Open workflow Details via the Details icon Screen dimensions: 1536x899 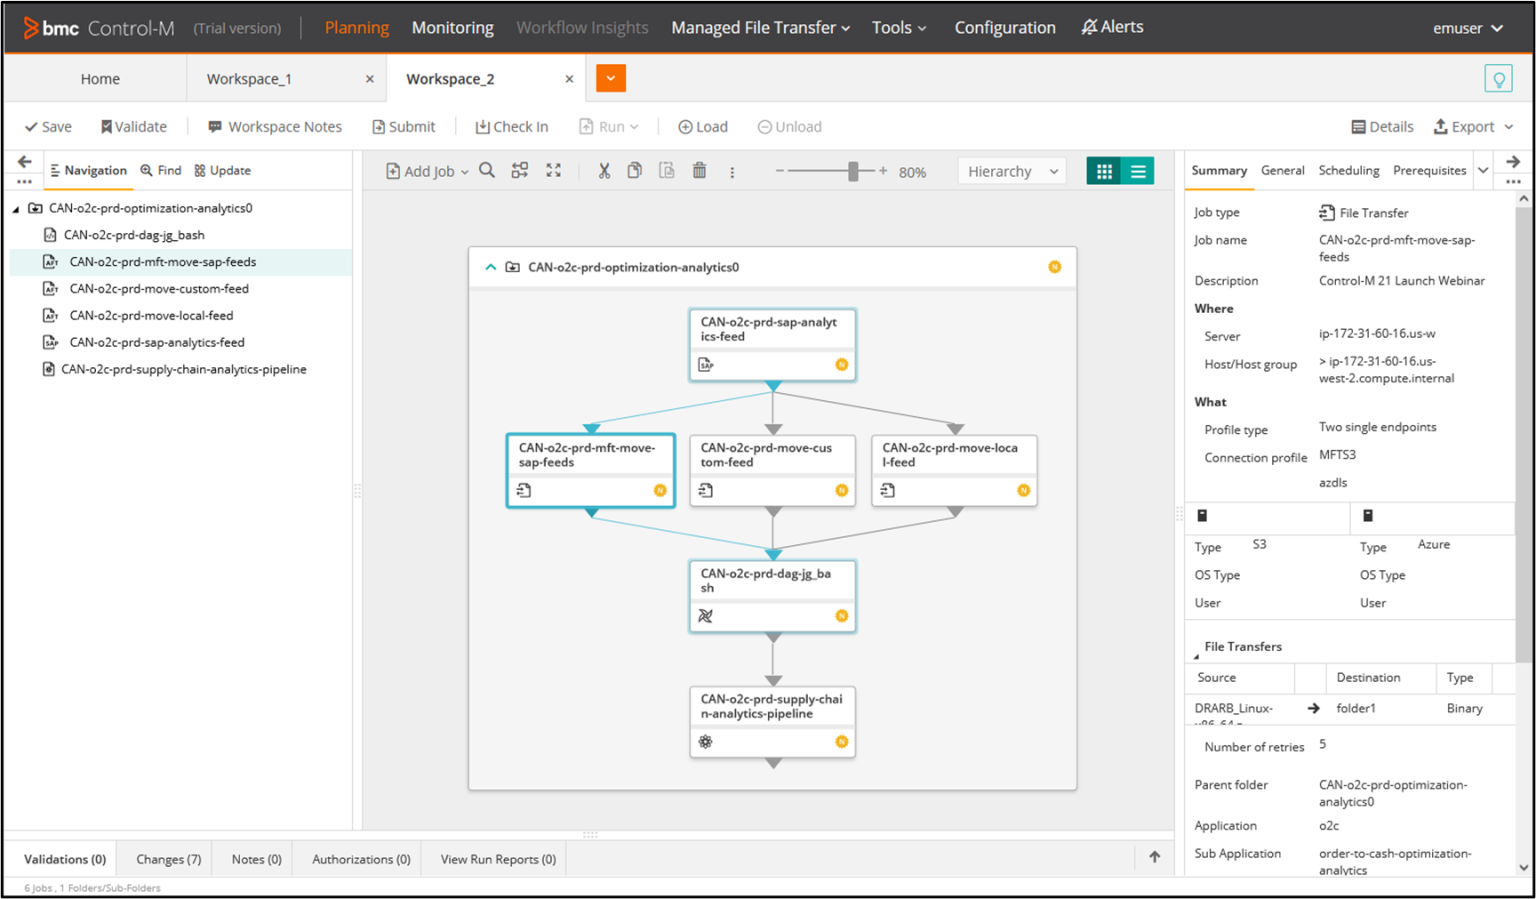click(1382, 126)
